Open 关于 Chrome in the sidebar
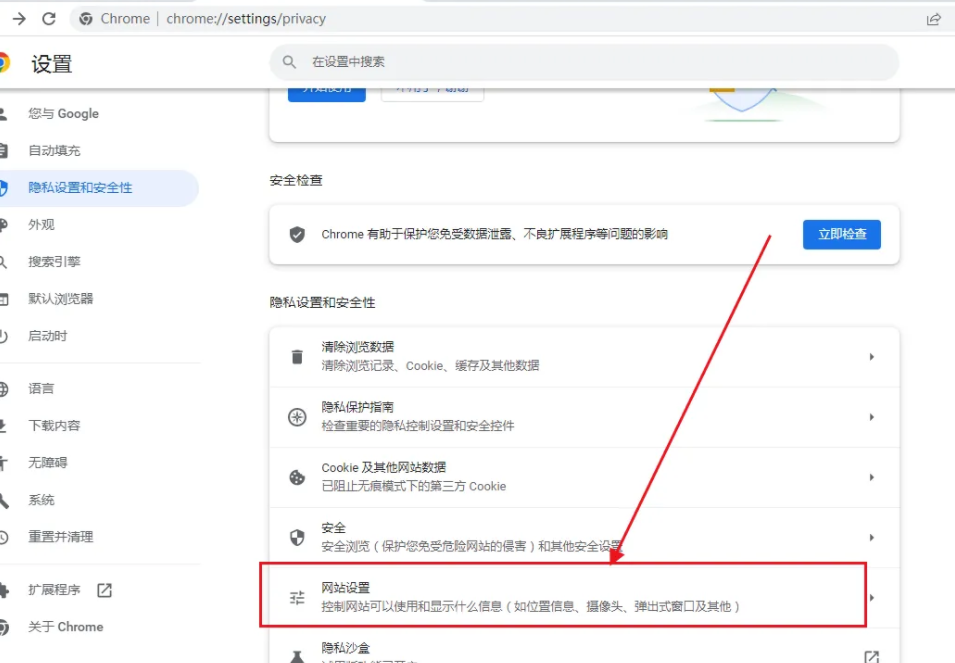This screenshot has height=663, width=955. 66,627
